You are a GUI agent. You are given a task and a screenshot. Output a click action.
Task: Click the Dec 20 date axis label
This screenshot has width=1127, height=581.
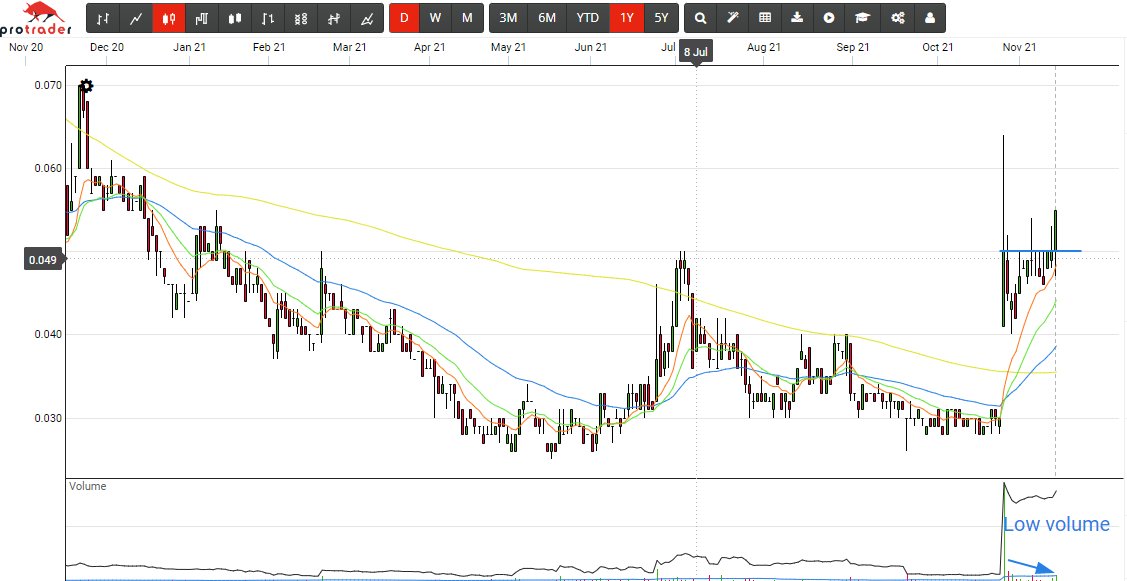tap(107, 47)
